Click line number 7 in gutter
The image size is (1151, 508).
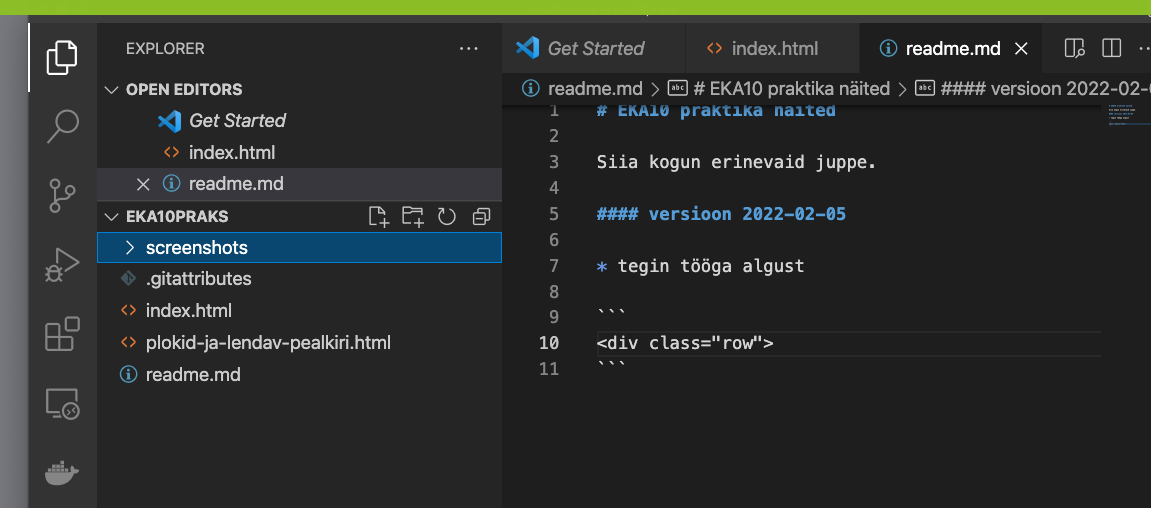coord(554,266)
